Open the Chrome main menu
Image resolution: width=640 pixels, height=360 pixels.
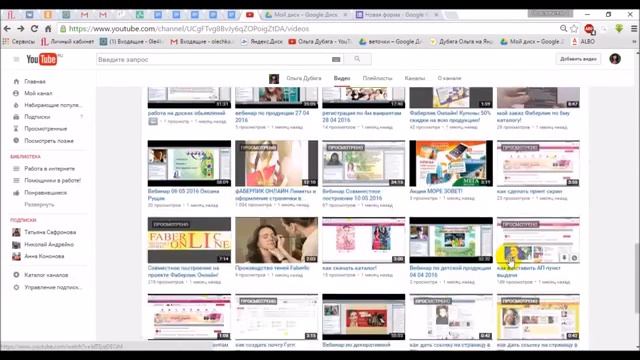click(634, 29)
